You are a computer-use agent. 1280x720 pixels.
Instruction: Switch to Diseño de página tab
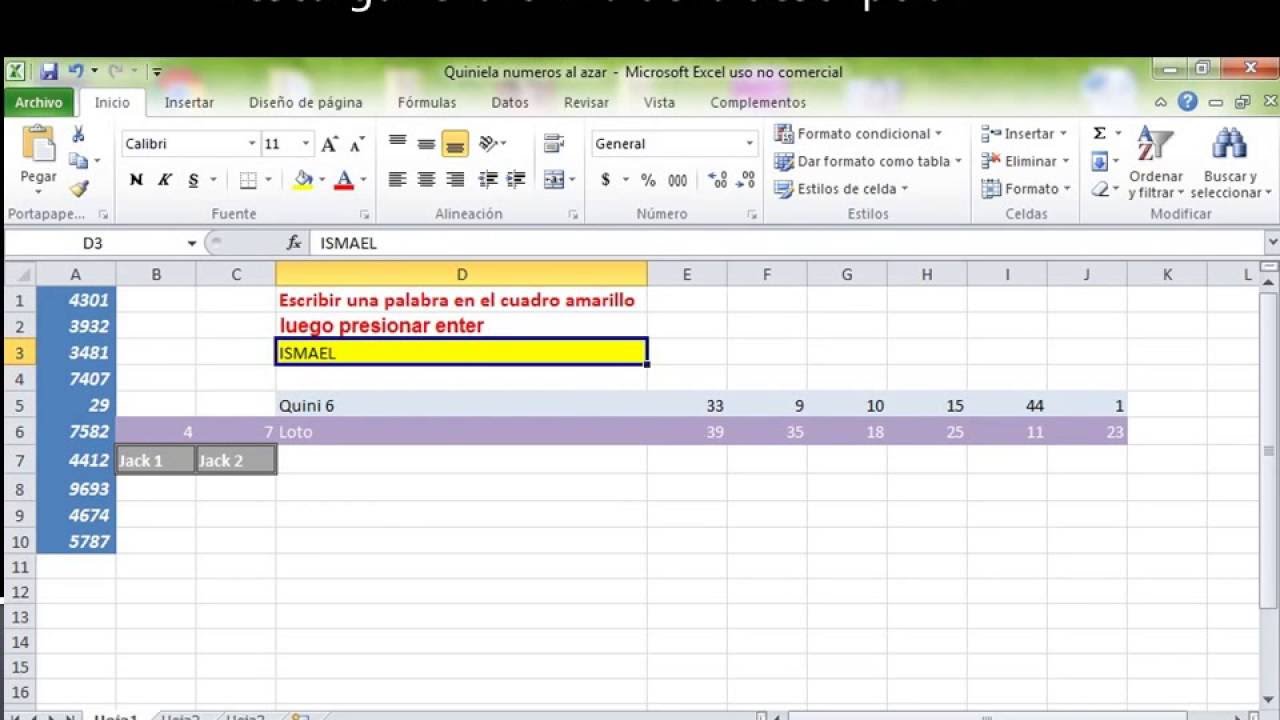306,102
